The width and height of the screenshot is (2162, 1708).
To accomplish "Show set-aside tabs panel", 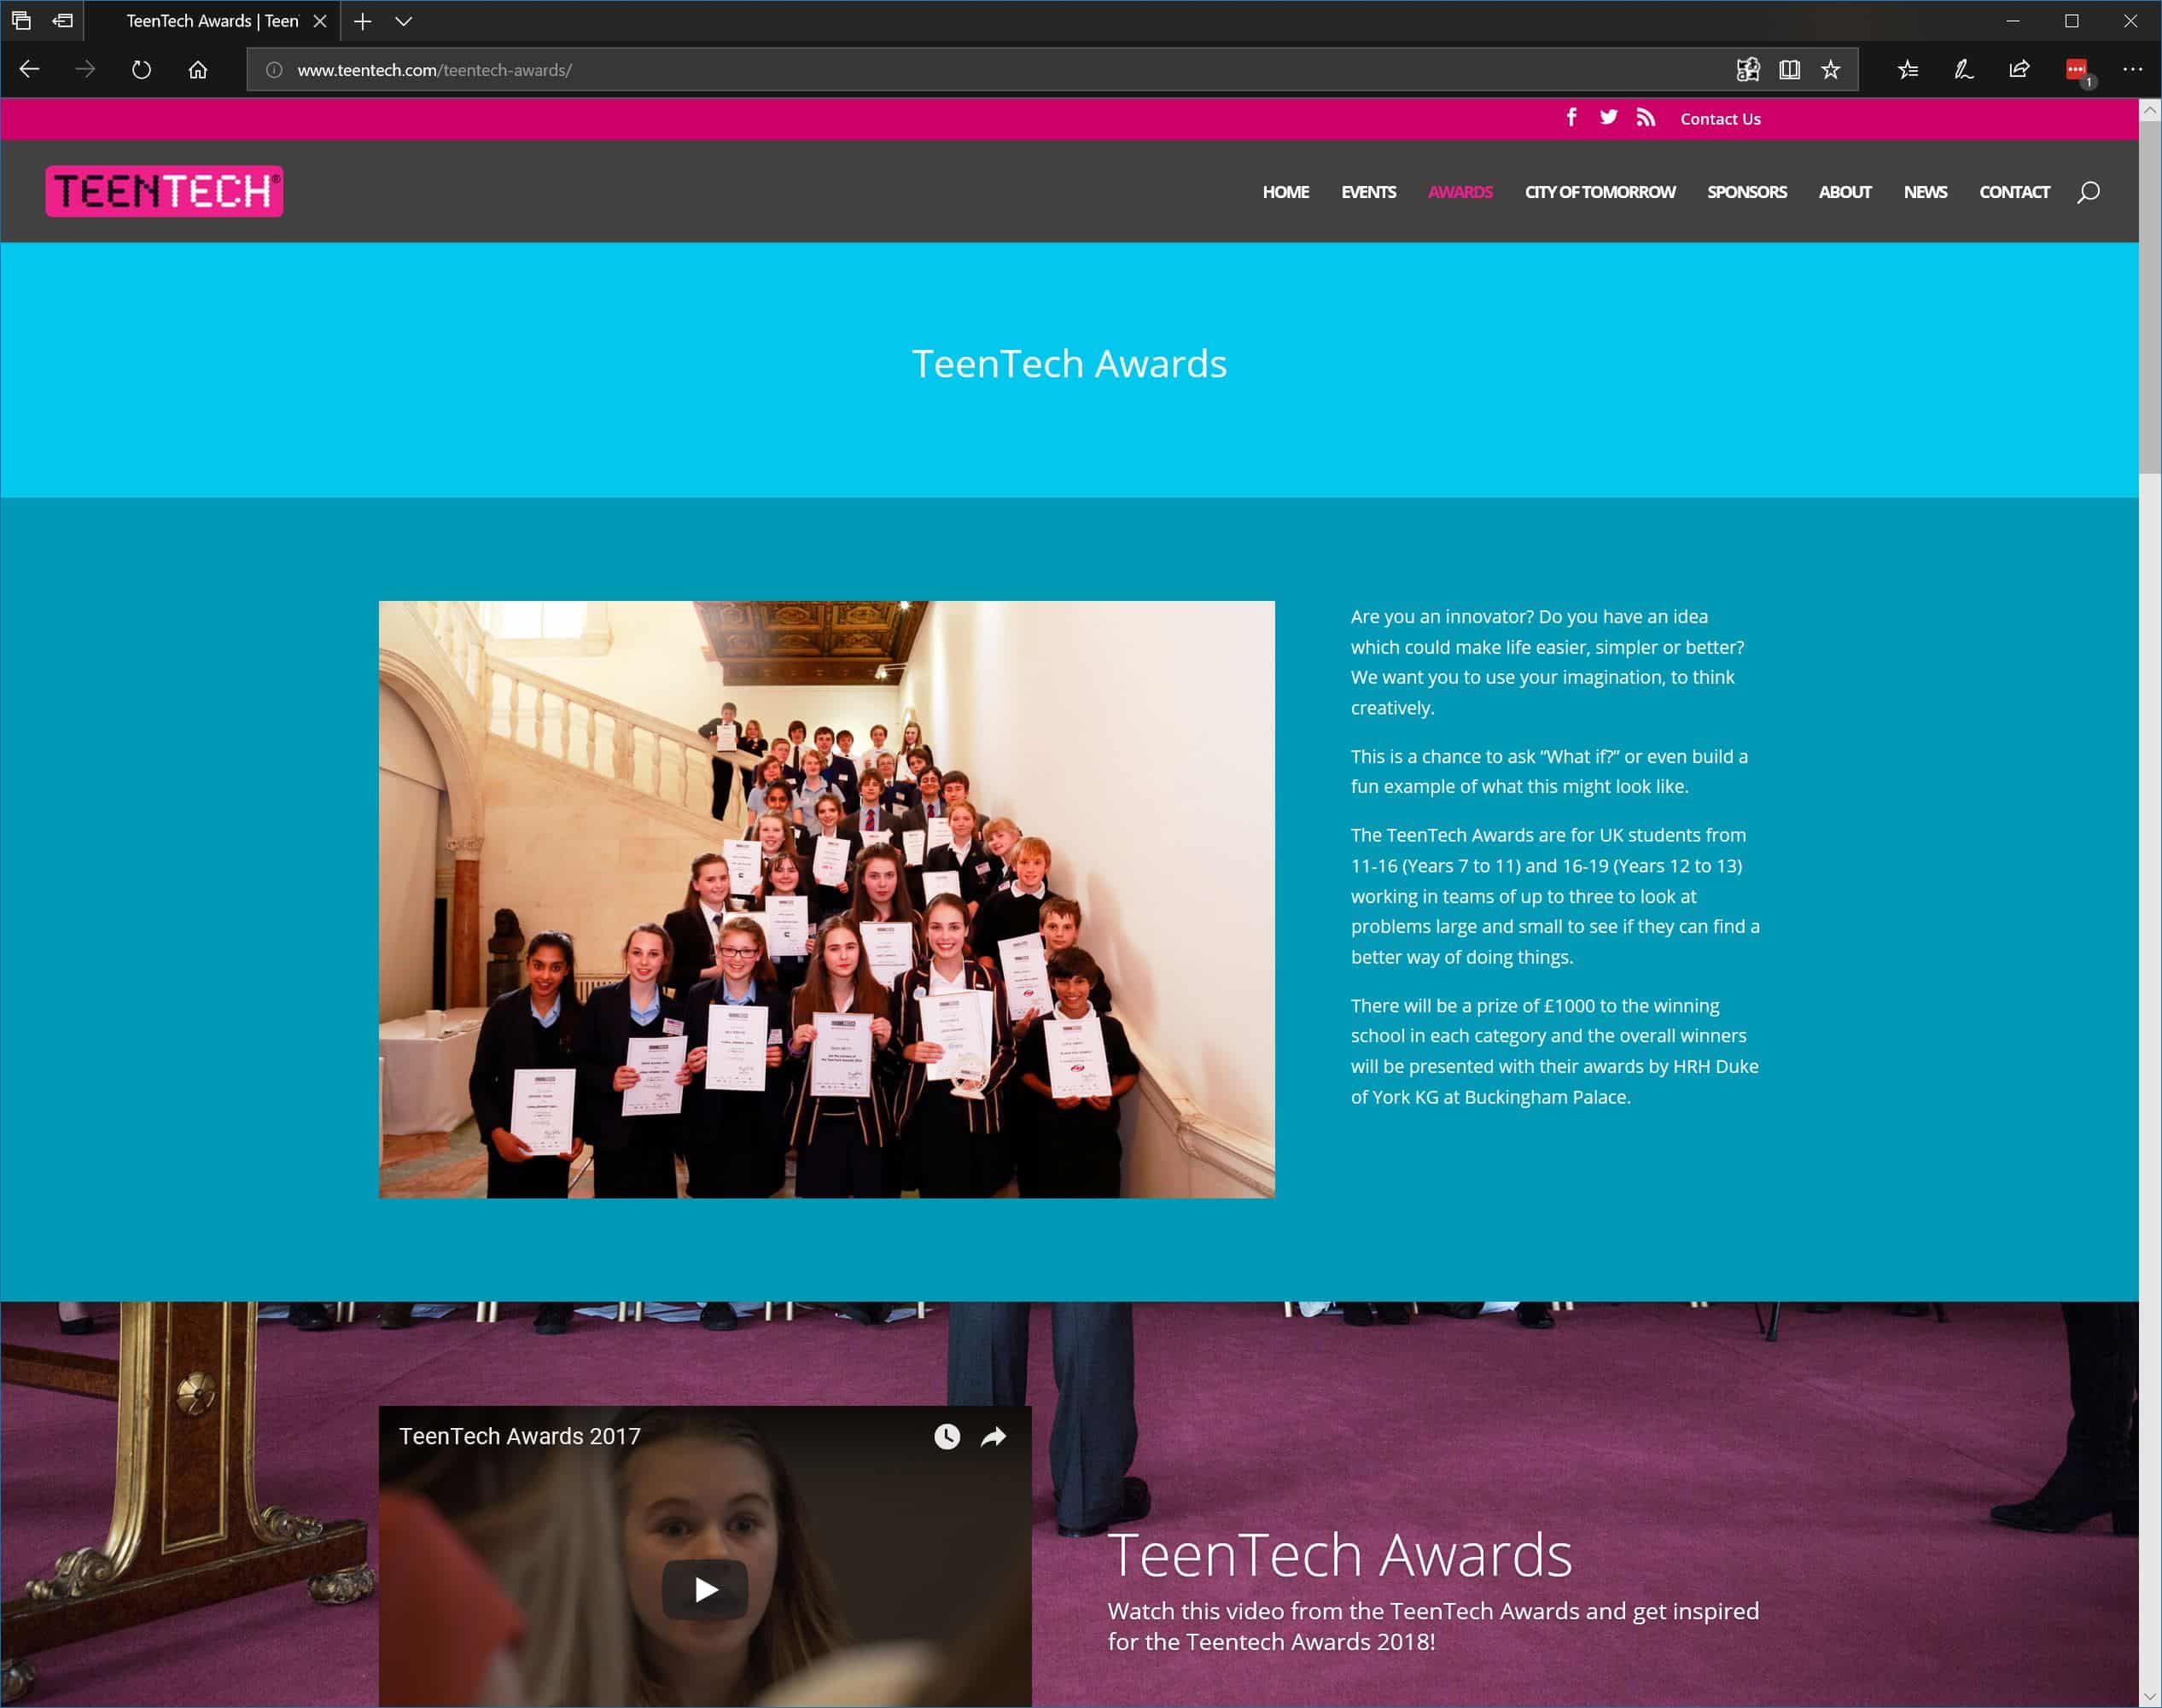I will pyautogui.click(x=21, y=21).
